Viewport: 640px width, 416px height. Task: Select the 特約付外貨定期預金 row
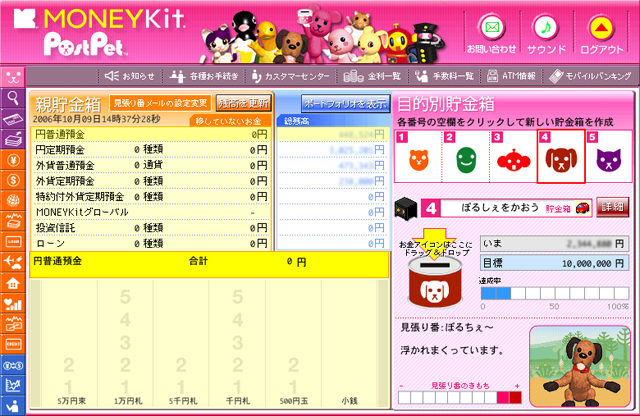pos(151,197)
